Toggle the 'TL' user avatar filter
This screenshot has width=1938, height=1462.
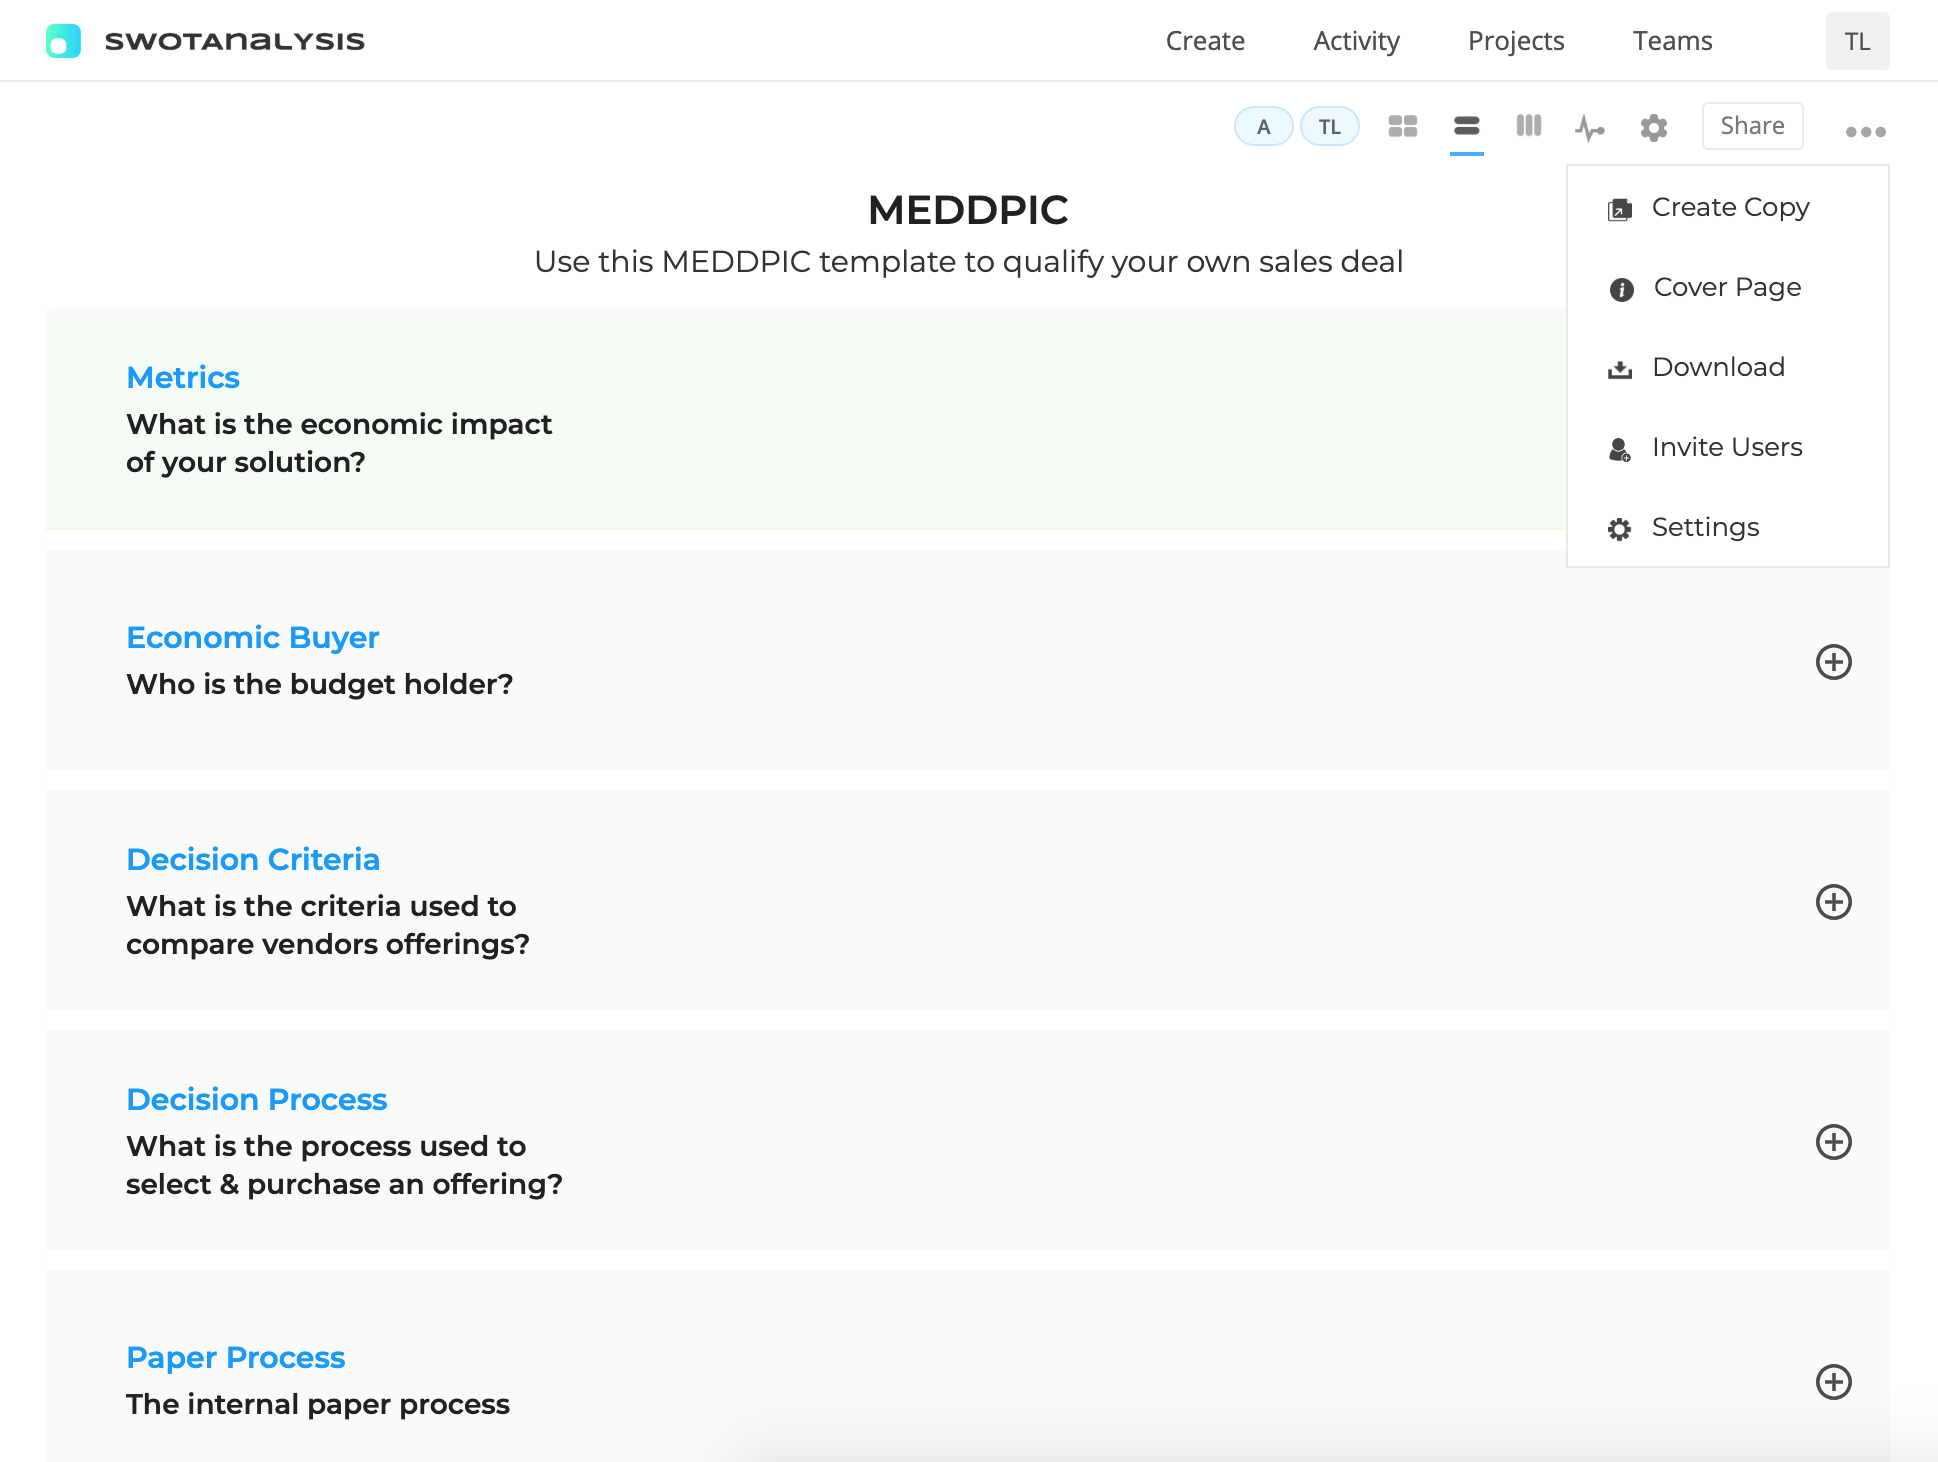pyautogui.click(x=1329, y=127)
